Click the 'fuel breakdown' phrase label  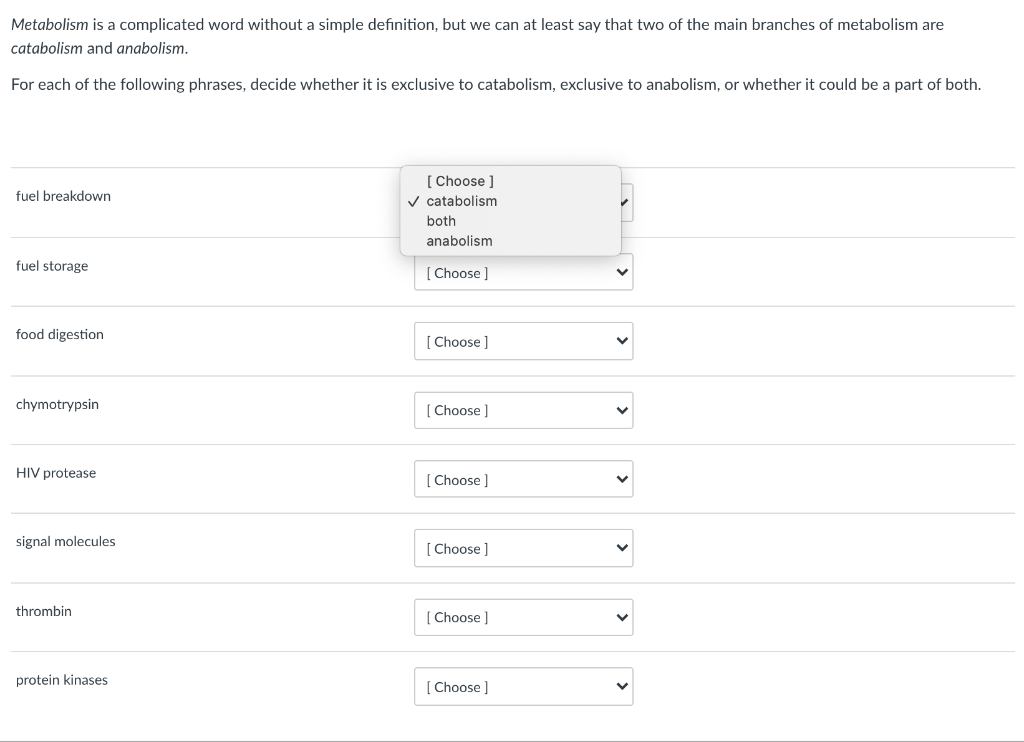pos(63,196)
